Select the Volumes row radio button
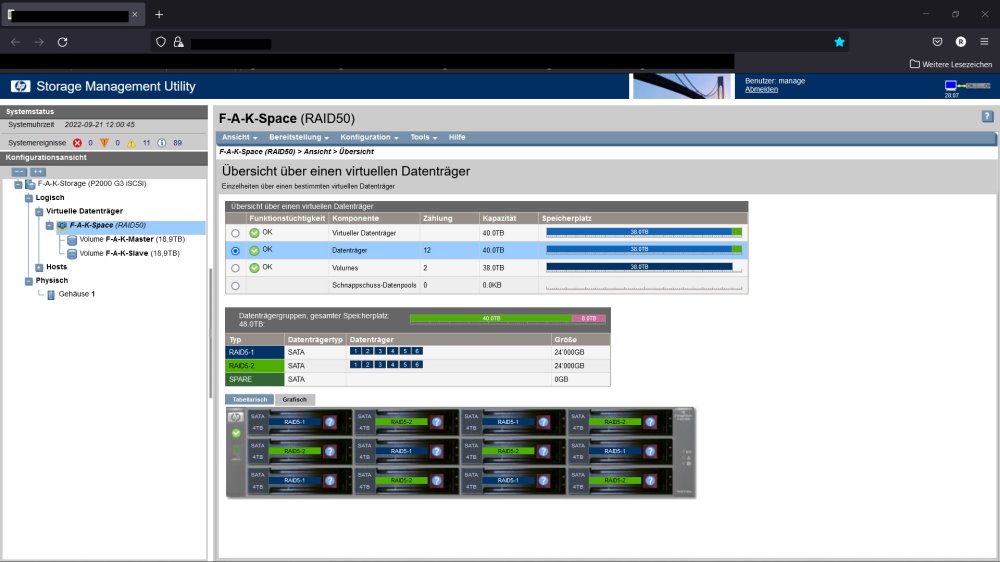Screen dimensions: 1000x562 tap(235, 269)
